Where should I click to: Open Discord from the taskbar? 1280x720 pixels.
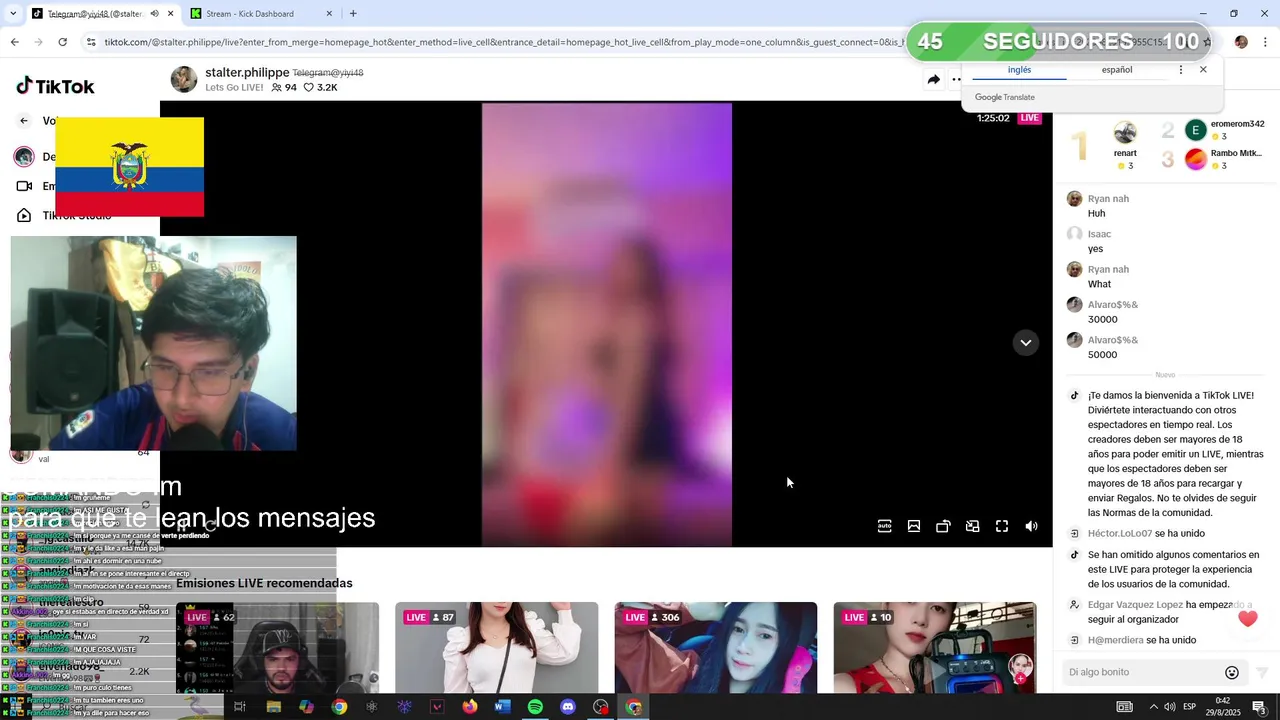(x=568, y=707)
